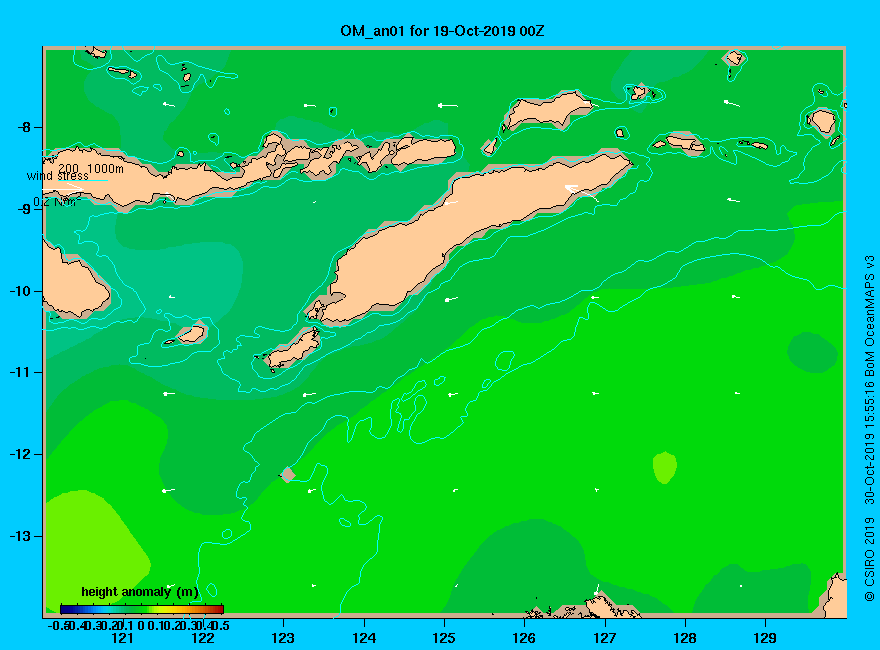Click the longitude label 127

[x=604, y=638]
